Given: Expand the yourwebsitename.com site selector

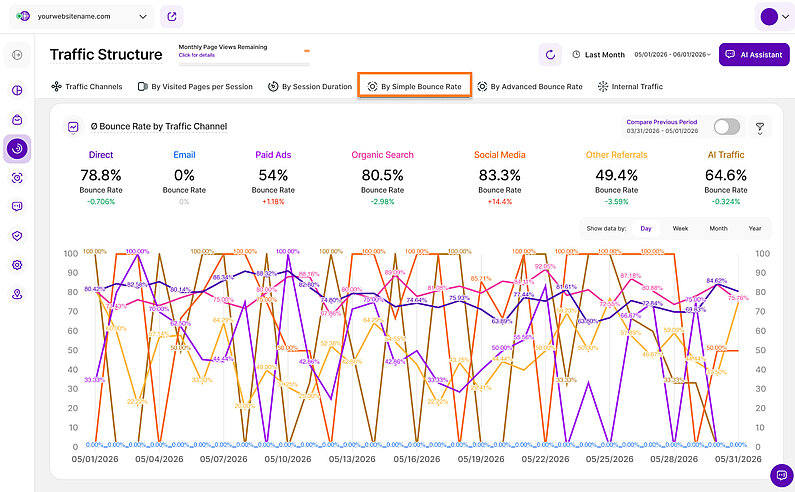Looking at the screenshot, I should point(82,17).
